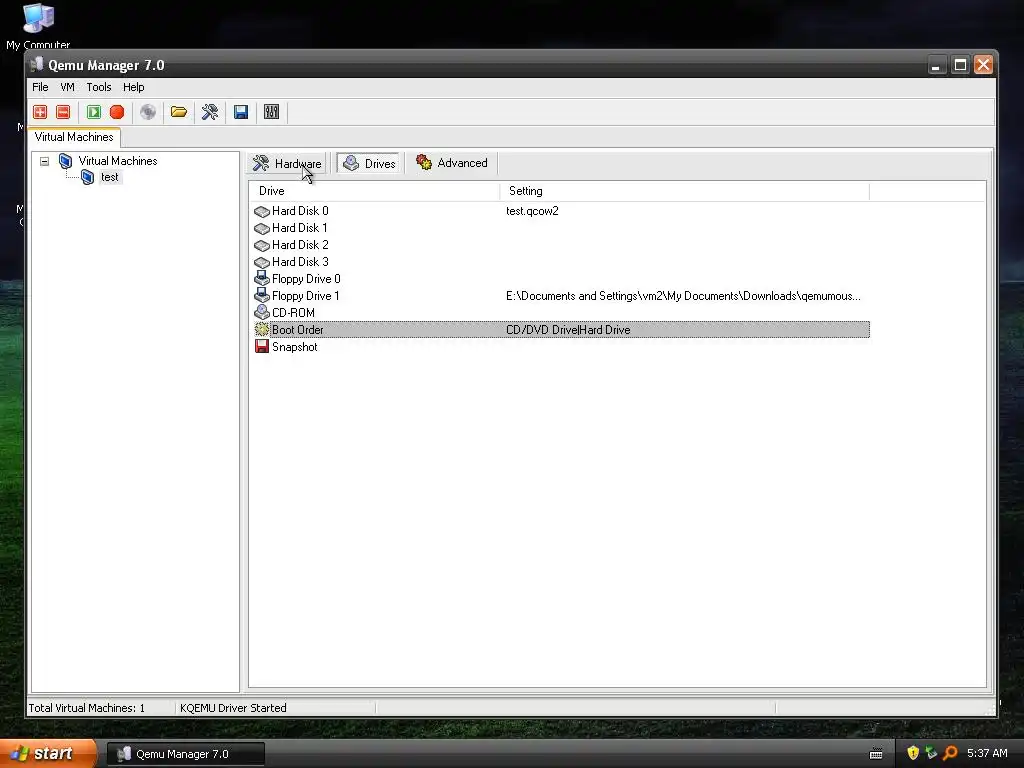Click the E:\Documents and Settings floppy path
The width and height of the screenshot is (1024, 768).
click(x=683, y=296)
